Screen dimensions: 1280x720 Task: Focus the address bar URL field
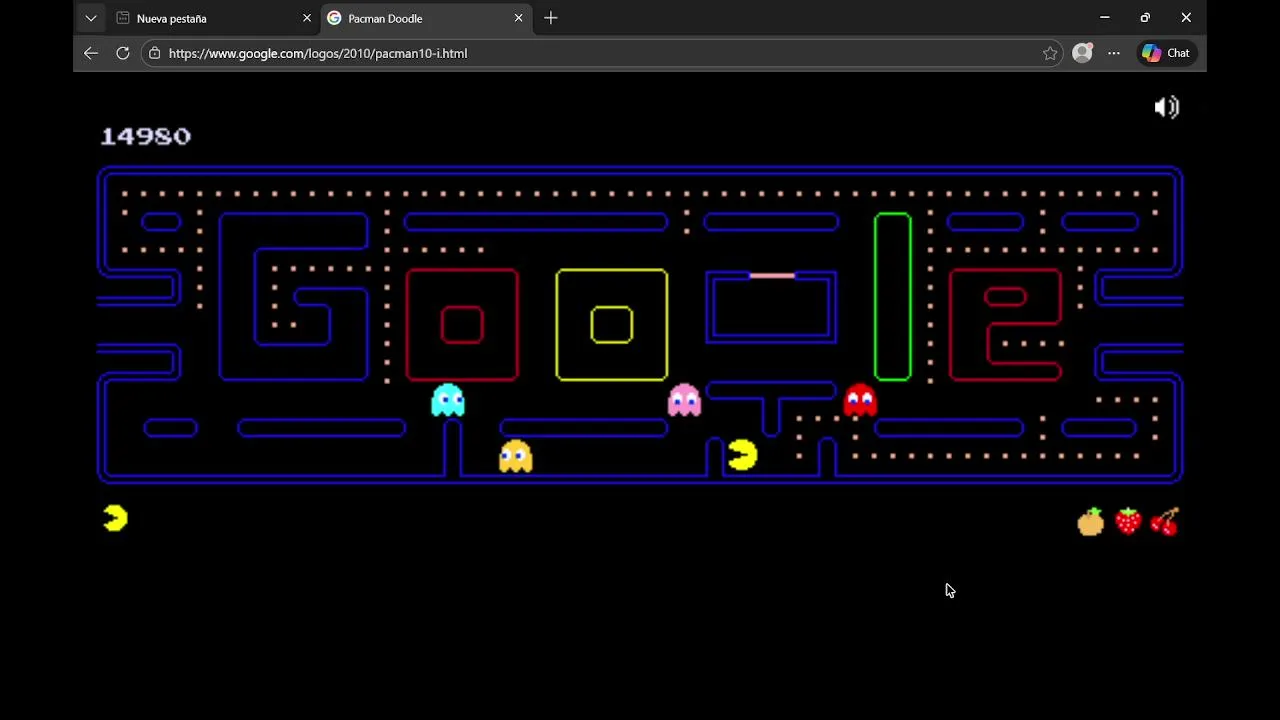pyautogui.click(x=602, y=53)
